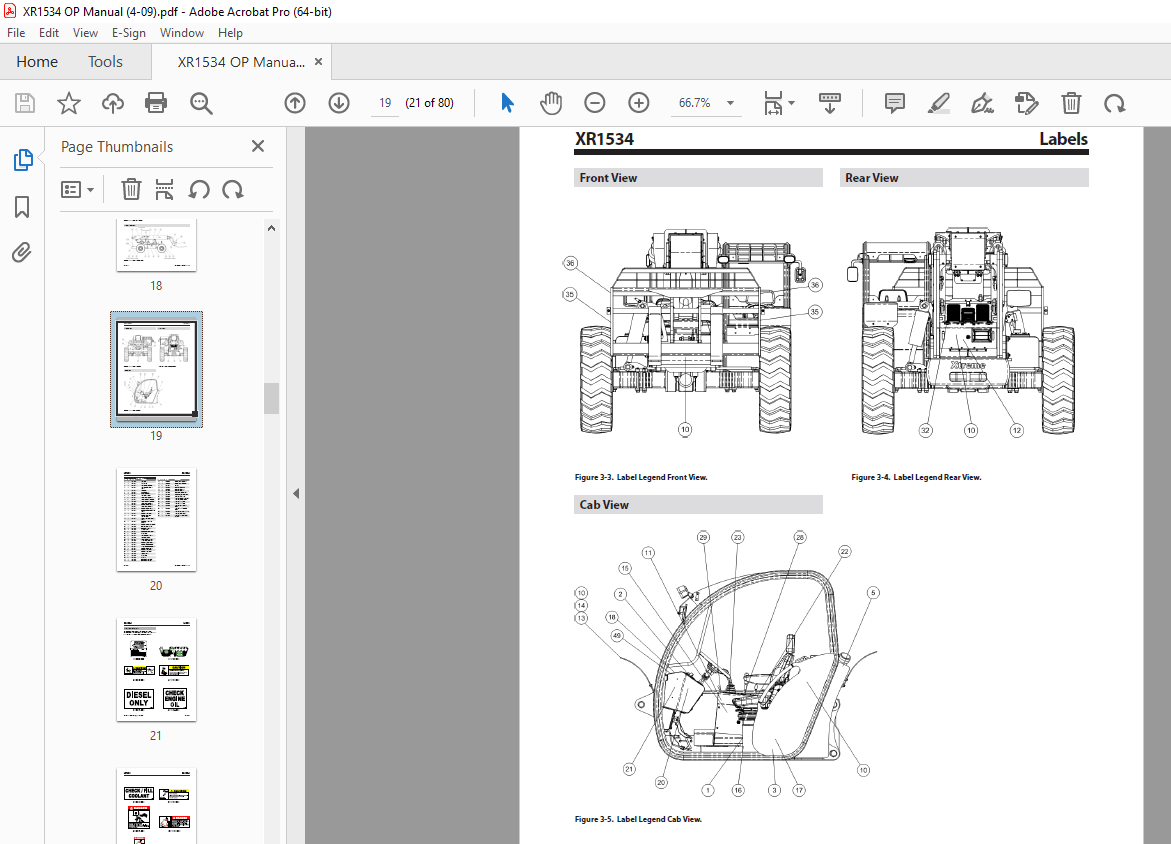
Task: Switch to the Selection arrow tool
Action: (x=507, y=102)
